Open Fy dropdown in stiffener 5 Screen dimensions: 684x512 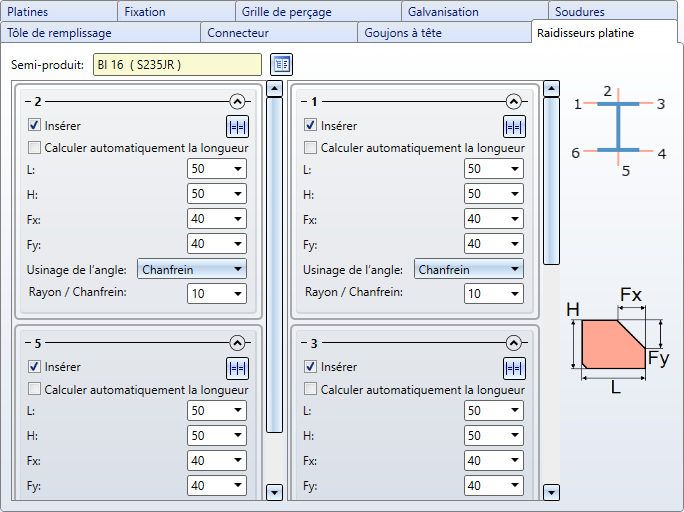point(217,485)
